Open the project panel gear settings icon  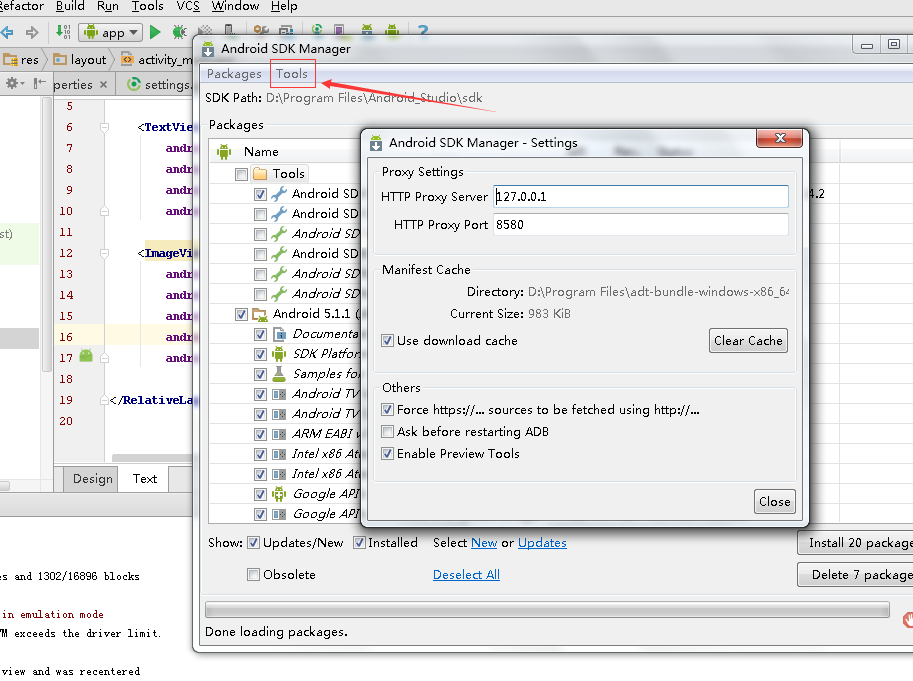14,84
